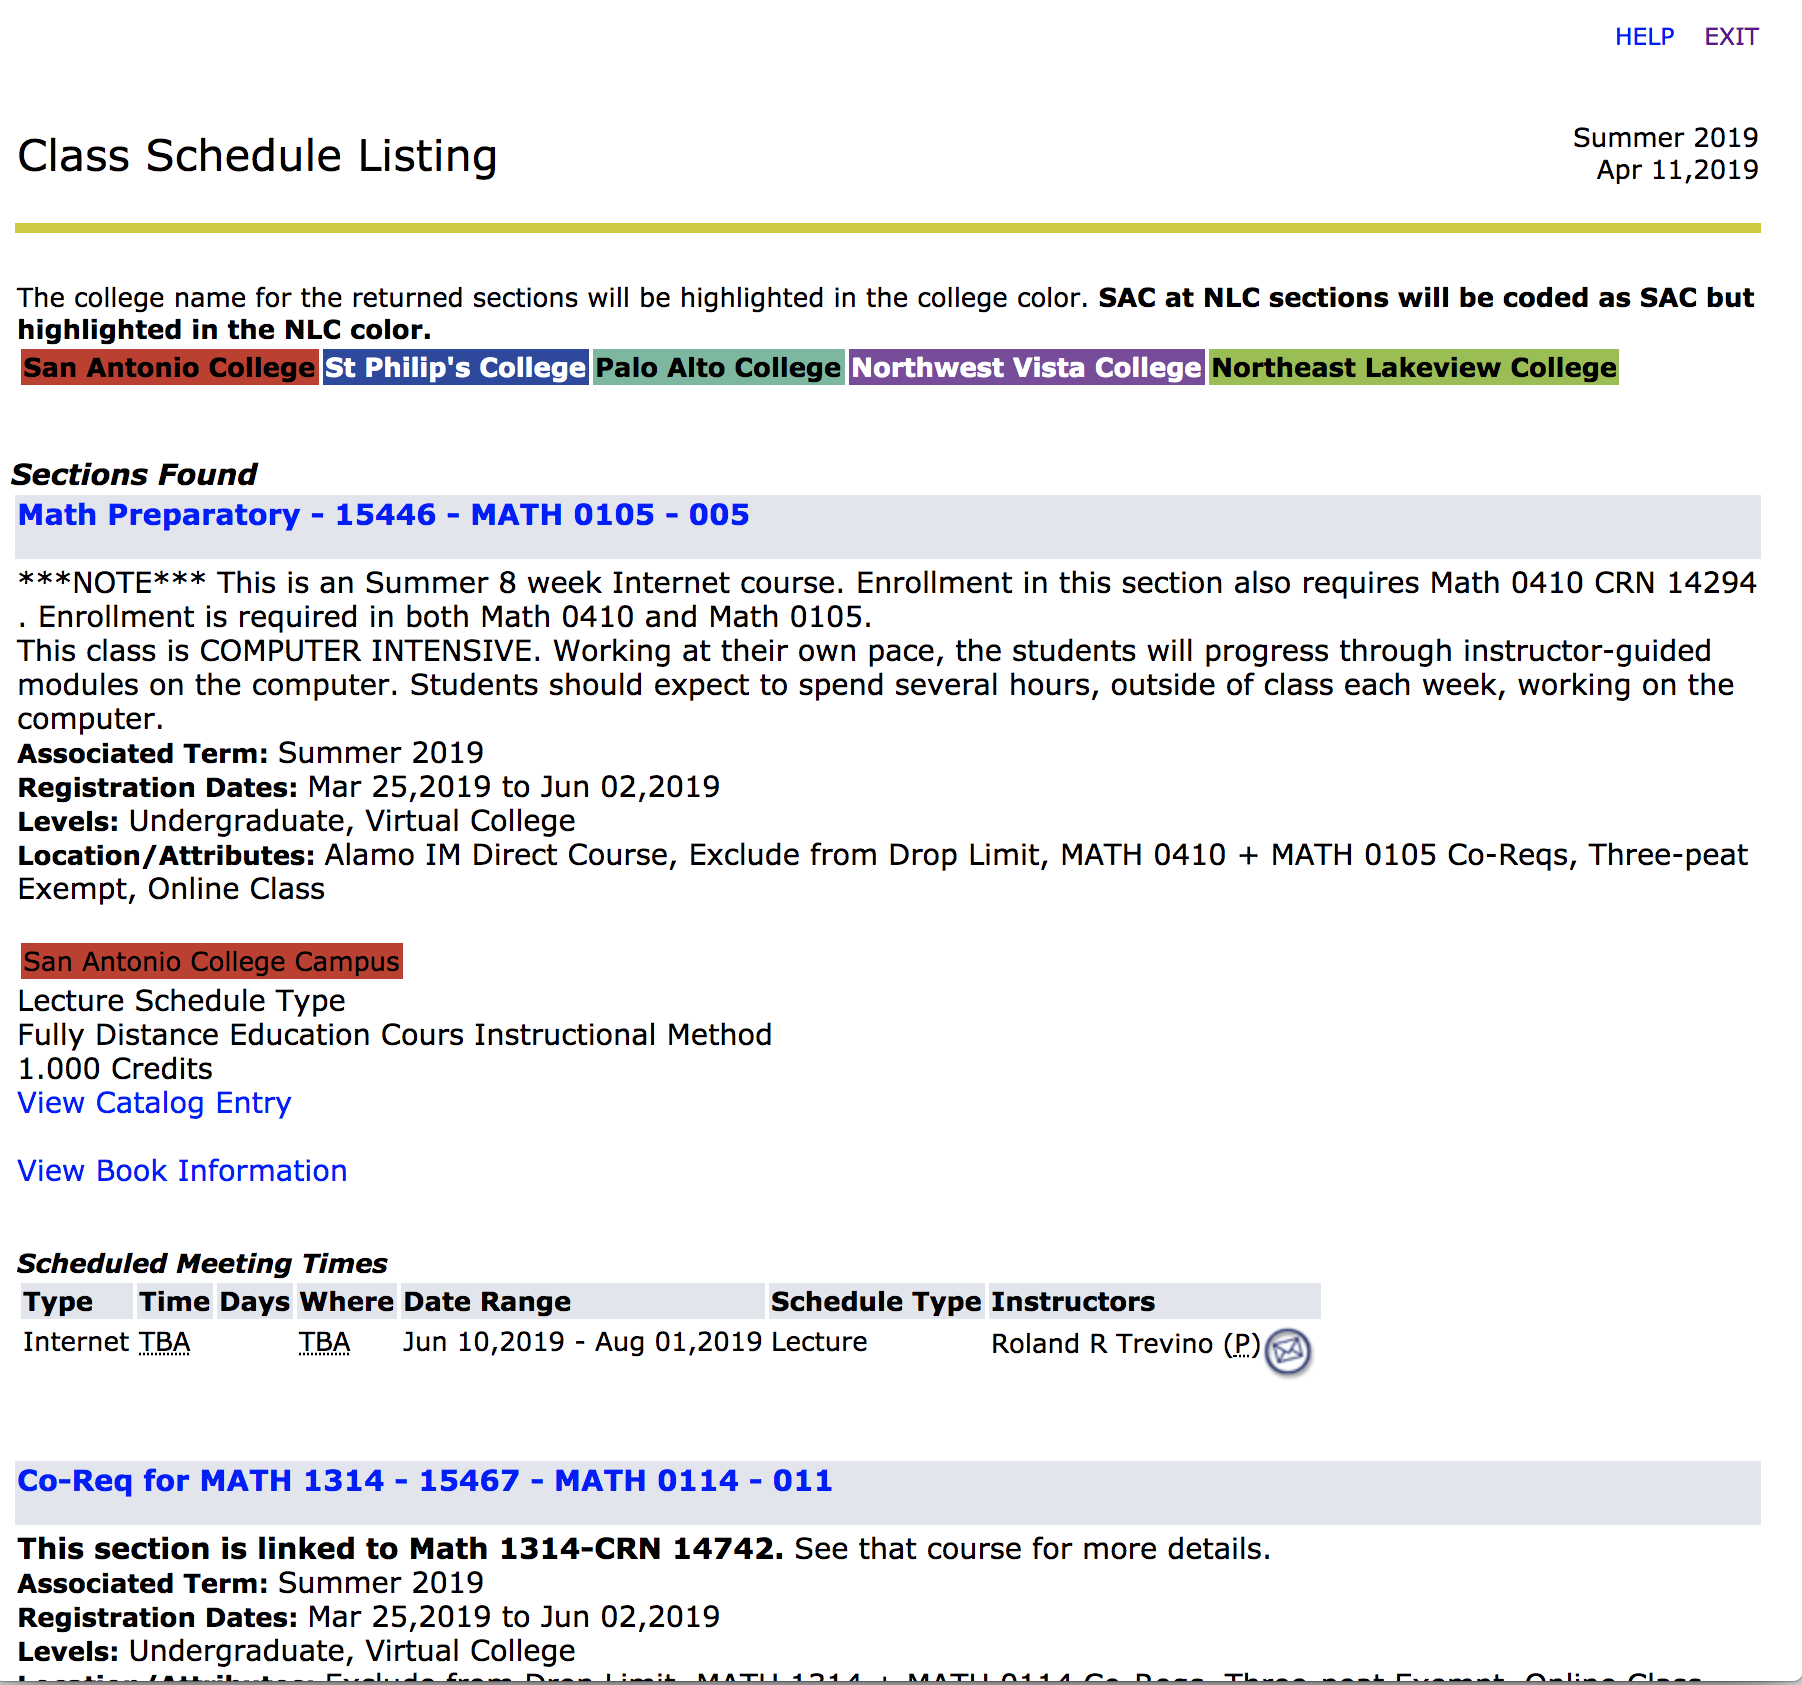Viewport: 1802px width, 1685px height.
Task: Open View Book Information
Action: pos(183,1171)
